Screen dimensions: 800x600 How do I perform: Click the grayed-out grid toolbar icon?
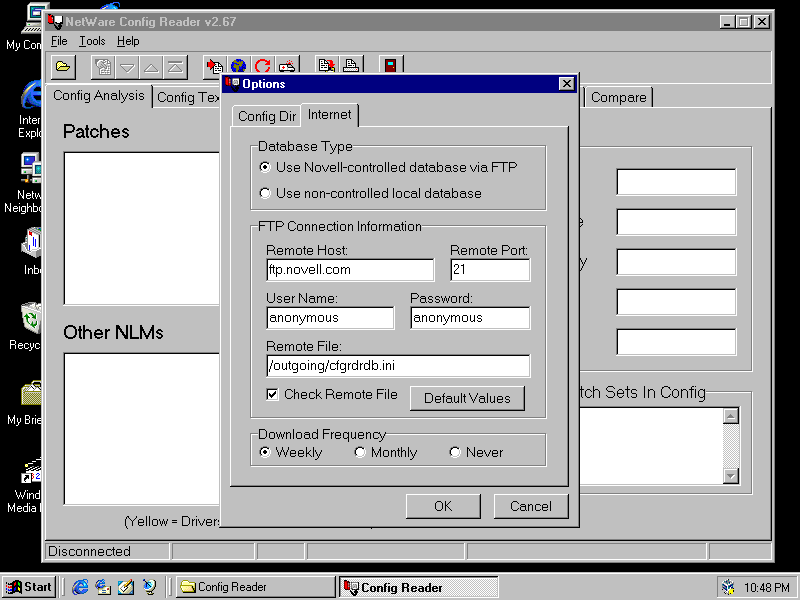(103, 67)
